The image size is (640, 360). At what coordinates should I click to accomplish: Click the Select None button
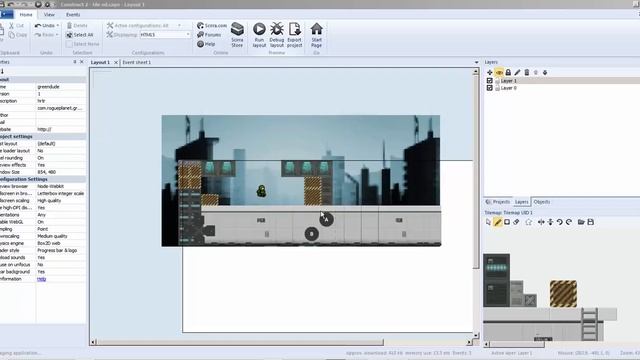coord(83,44)
